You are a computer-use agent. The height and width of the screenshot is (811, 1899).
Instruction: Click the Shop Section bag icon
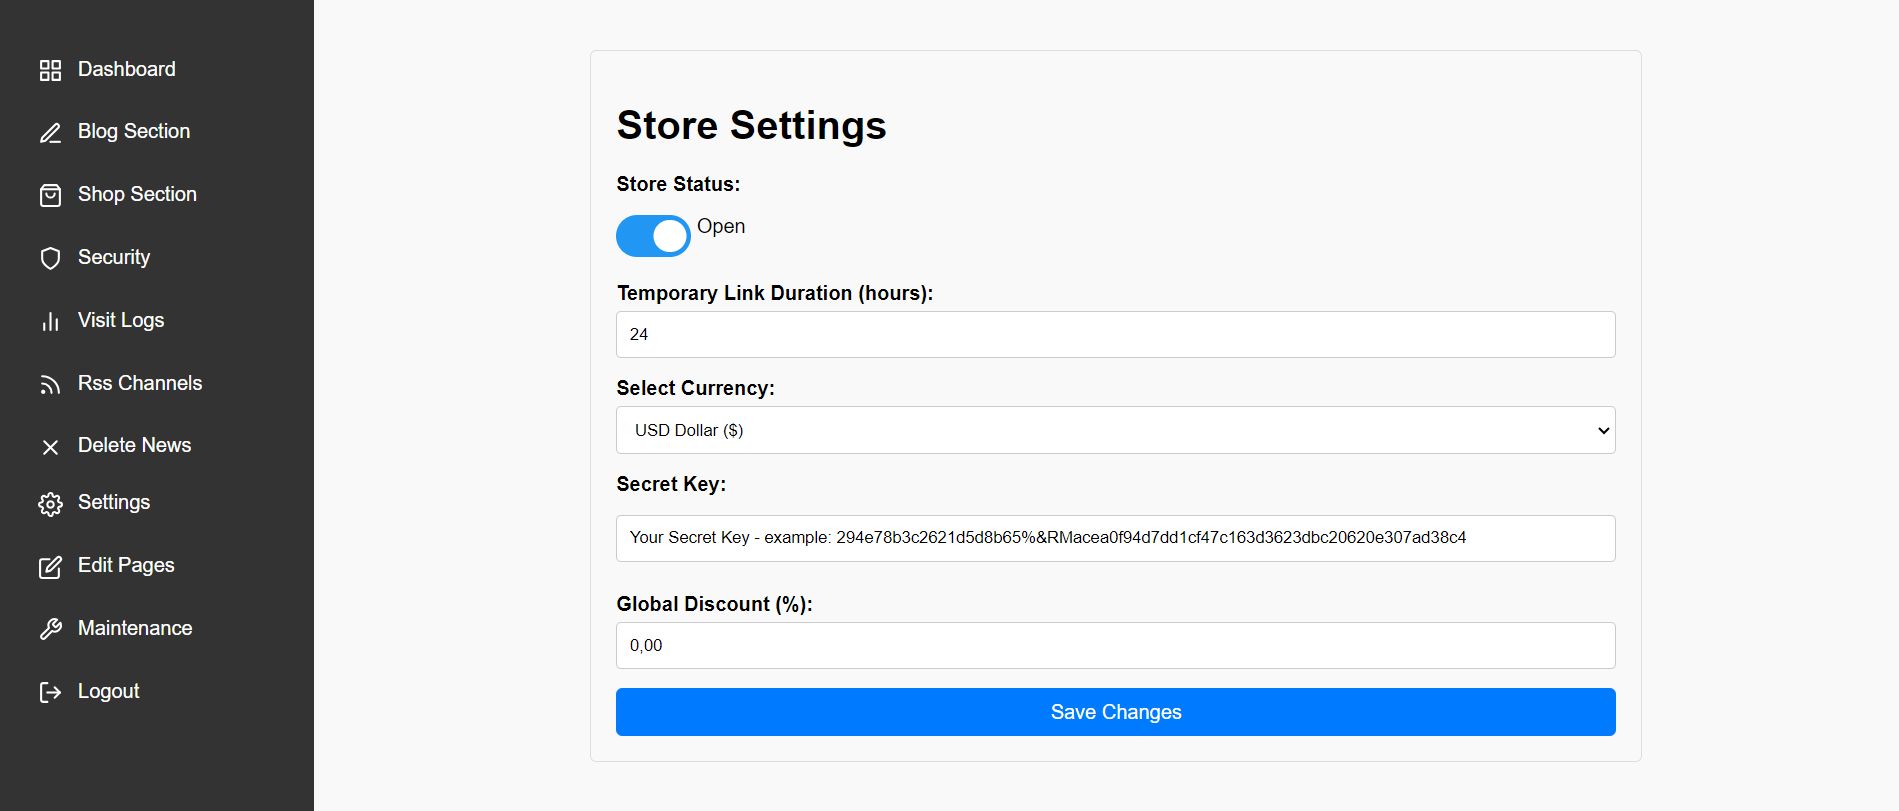[x=50, y=195]
